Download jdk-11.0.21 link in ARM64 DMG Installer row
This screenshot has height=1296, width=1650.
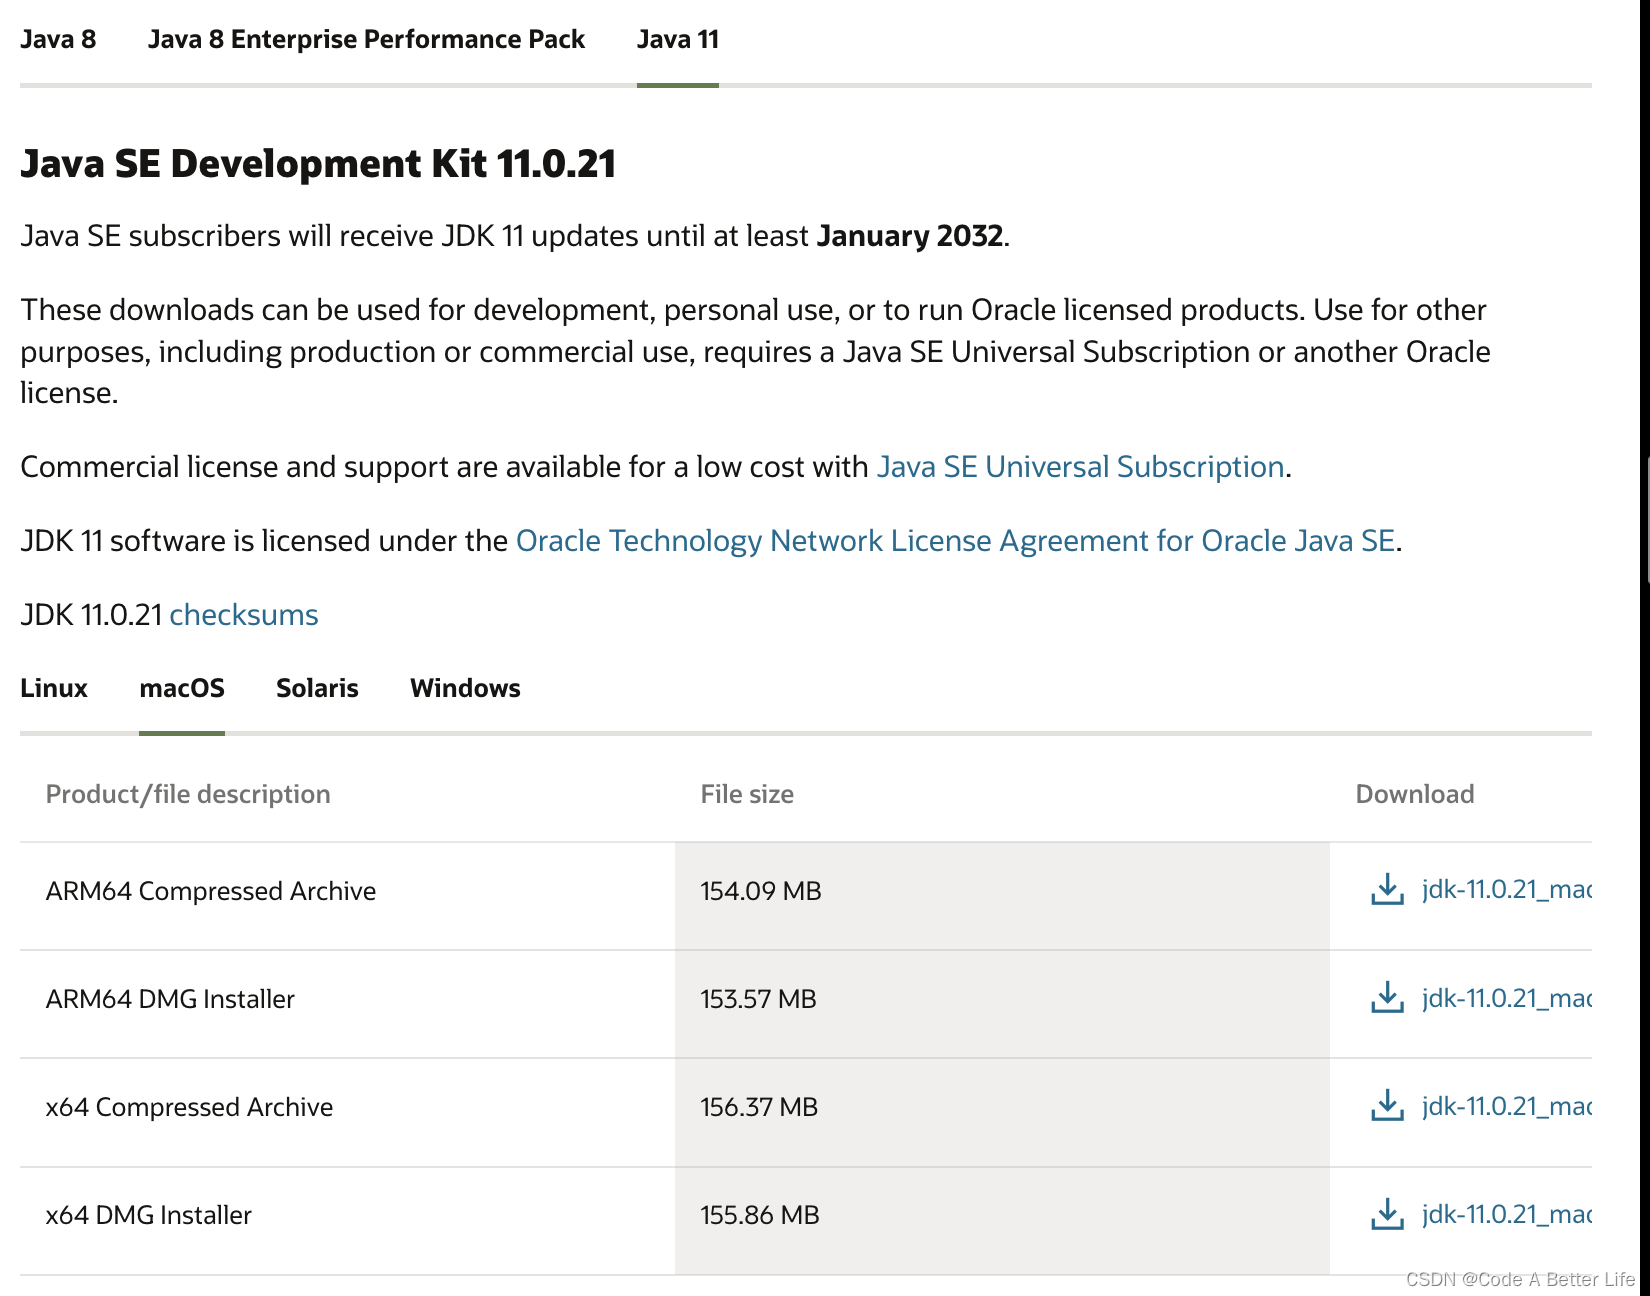pyautogui.click(x=1507, y=997)
